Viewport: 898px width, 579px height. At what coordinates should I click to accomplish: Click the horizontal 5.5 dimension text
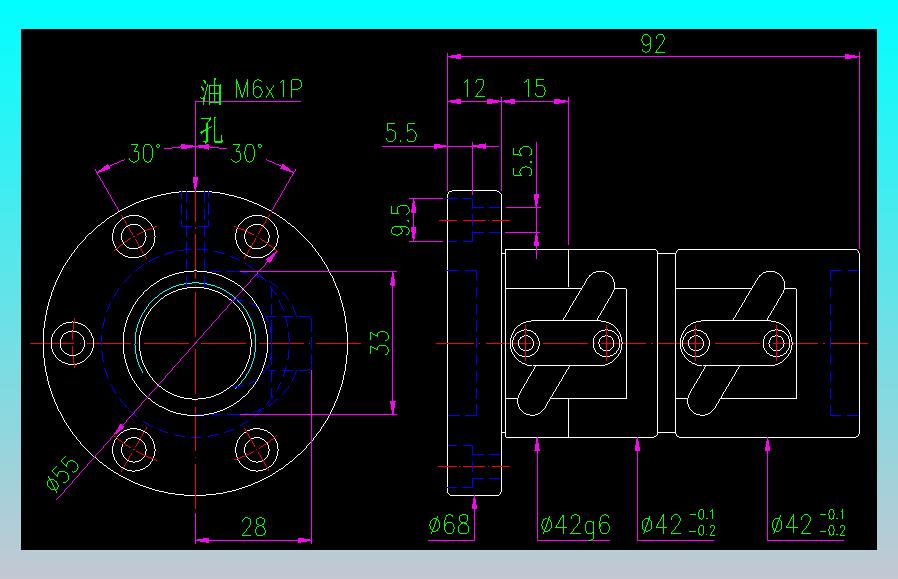401,133
